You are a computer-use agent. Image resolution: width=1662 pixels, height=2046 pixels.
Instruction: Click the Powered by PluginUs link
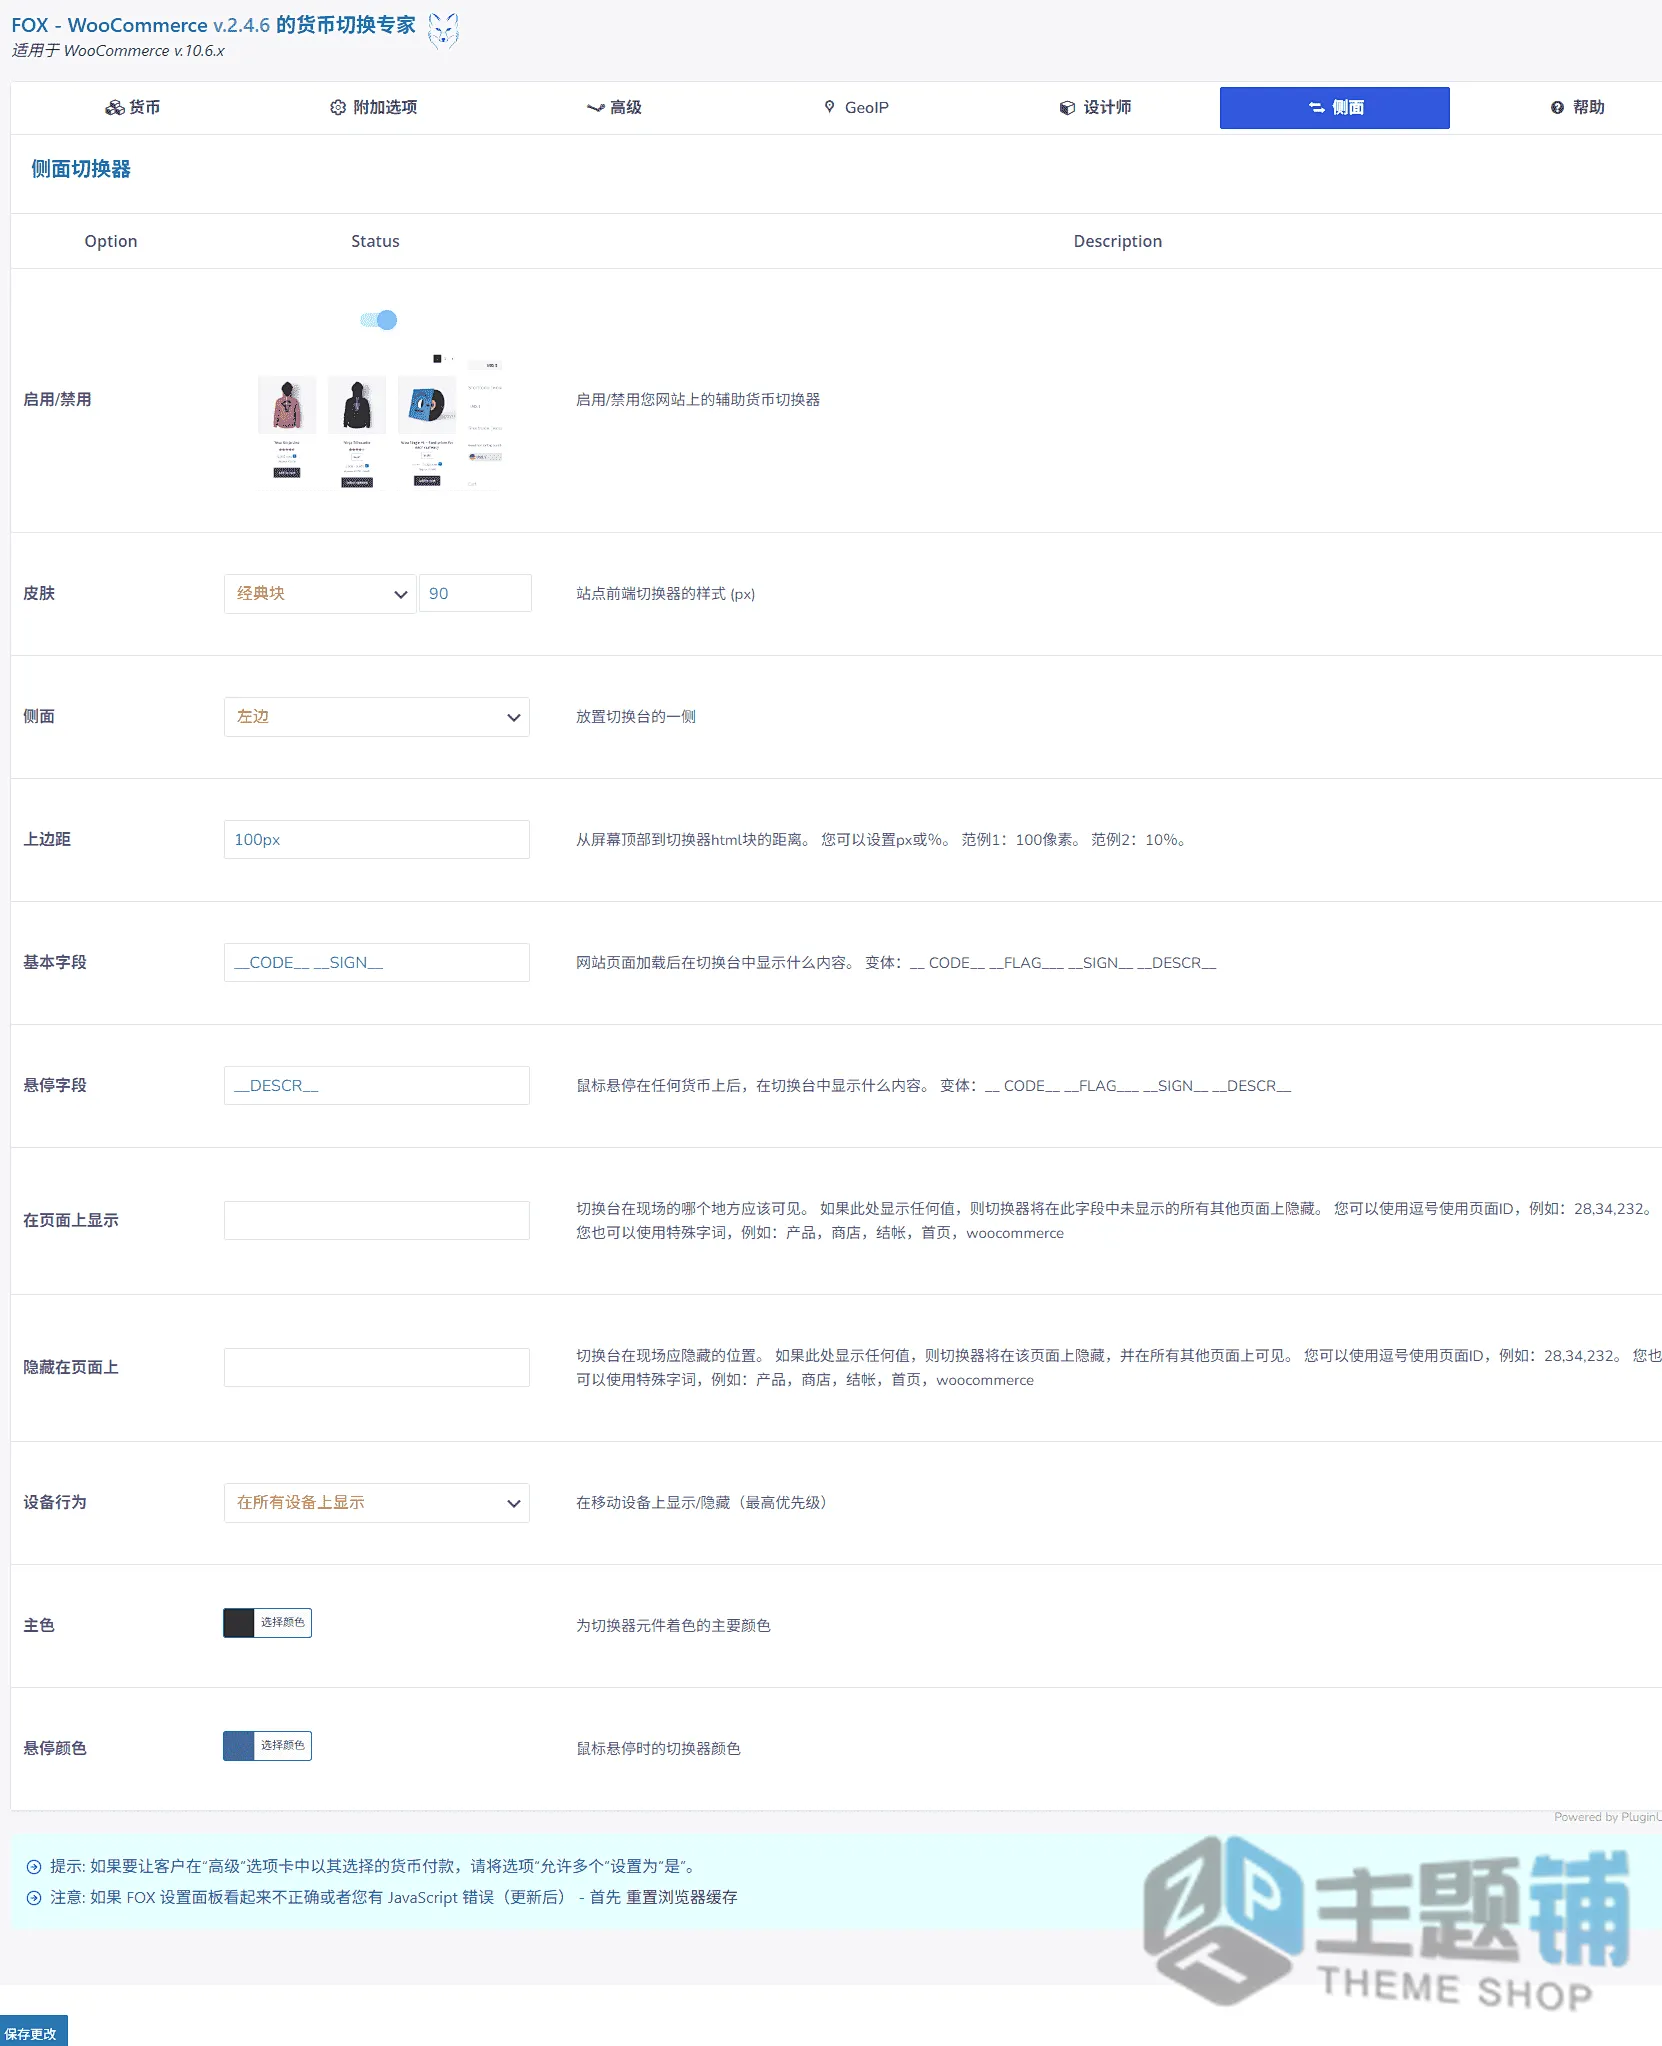(1607, 1817)
